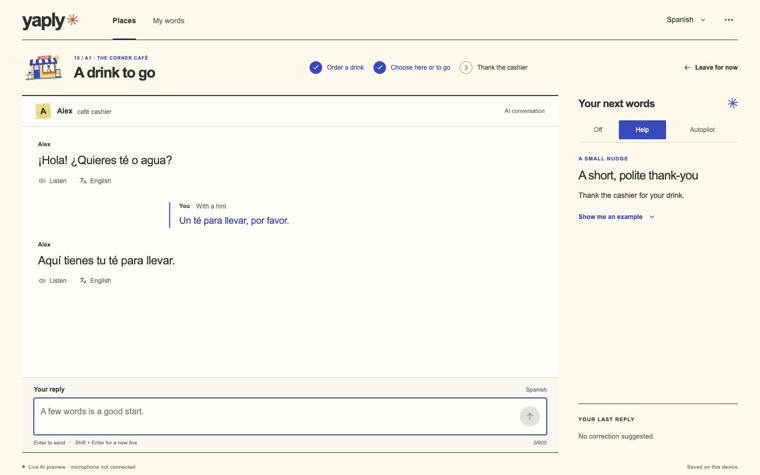Click the A drink to go title

[114, 73]
